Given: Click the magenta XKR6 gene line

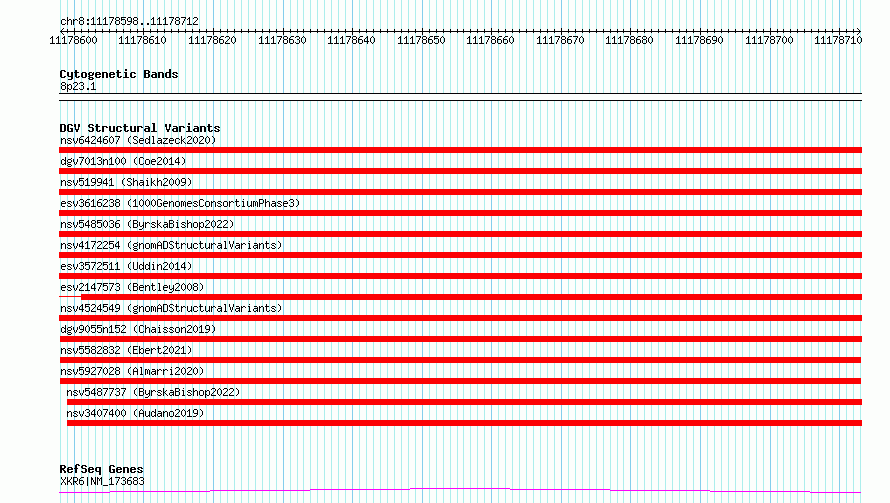Looking at the screenshot, I should pos(460,490).
